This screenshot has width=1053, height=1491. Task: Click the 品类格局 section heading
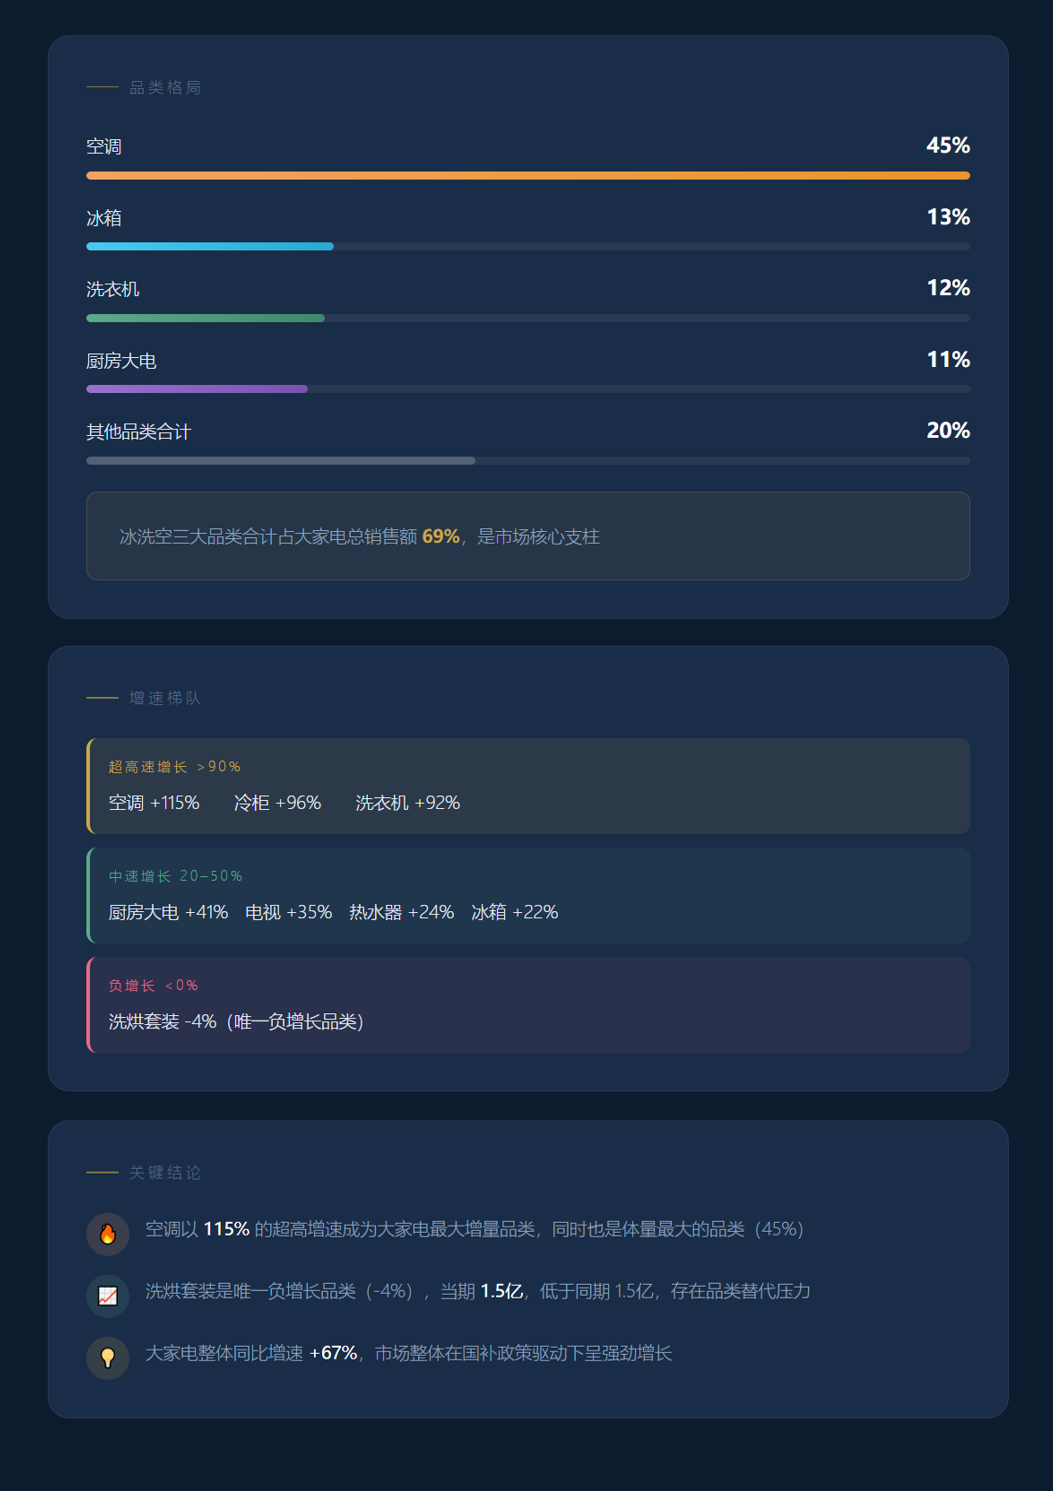click(165, 88)
